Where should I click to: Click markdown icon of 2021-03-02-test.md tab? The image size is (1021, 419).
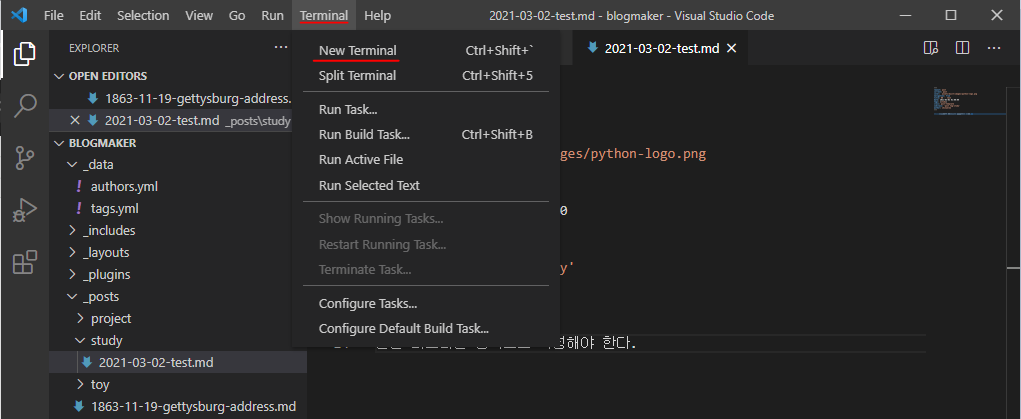coord(593,48)
